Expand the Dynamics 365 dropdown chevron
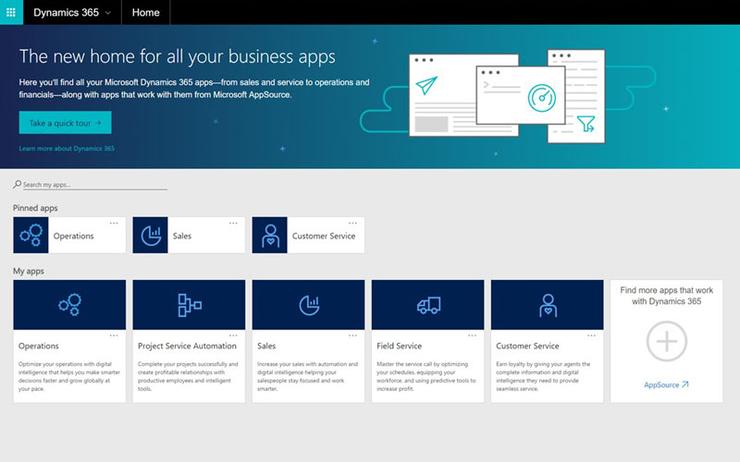Image resolution: width=740 pixels, height=462 pixels. pos(108,13)
